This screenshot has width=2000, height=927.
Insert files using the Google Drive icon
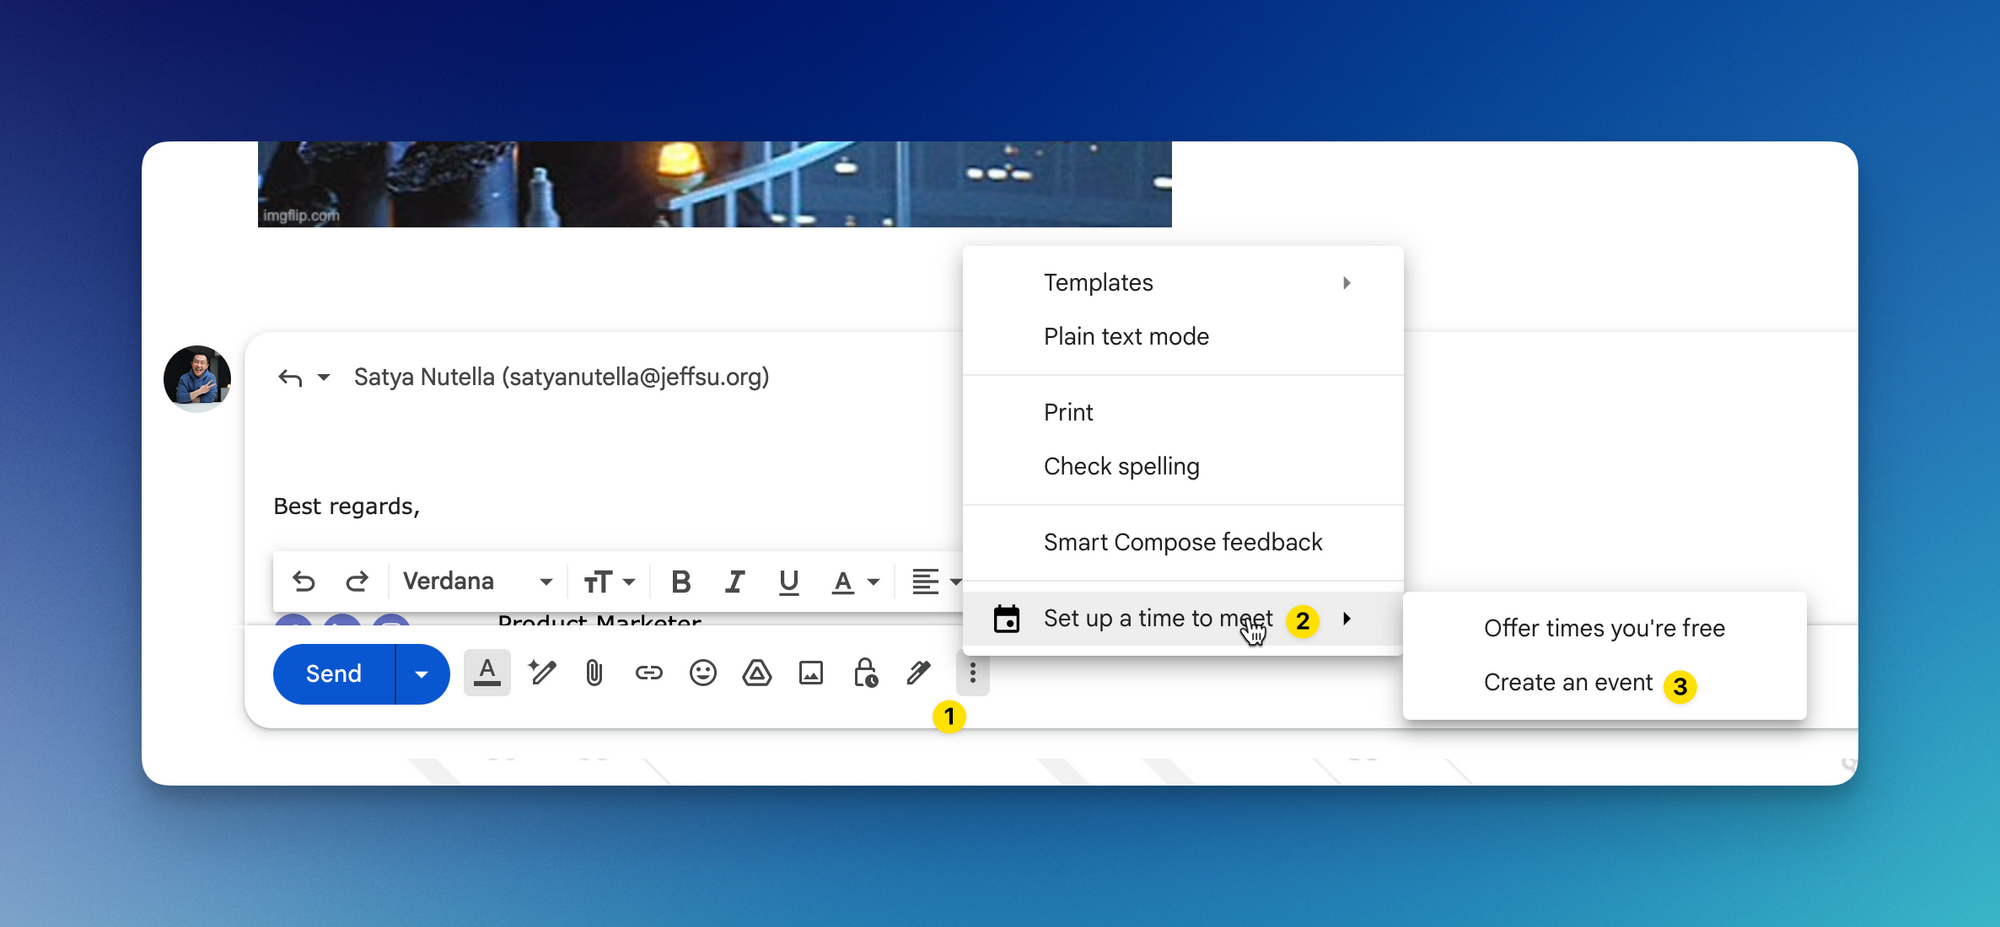tap(757, 674)
